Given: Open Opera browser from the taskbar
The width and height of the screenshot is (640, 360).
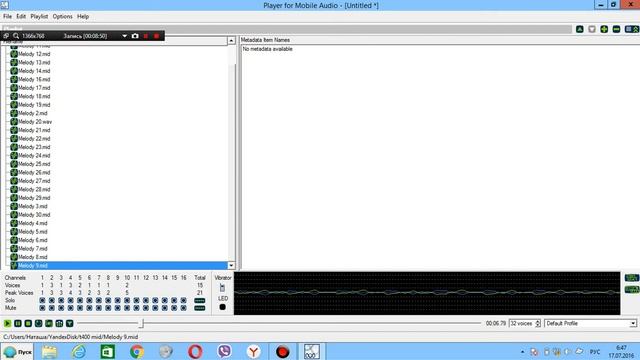Looking at the screenshot, I should pyautogui.click(x=195, y=351).
